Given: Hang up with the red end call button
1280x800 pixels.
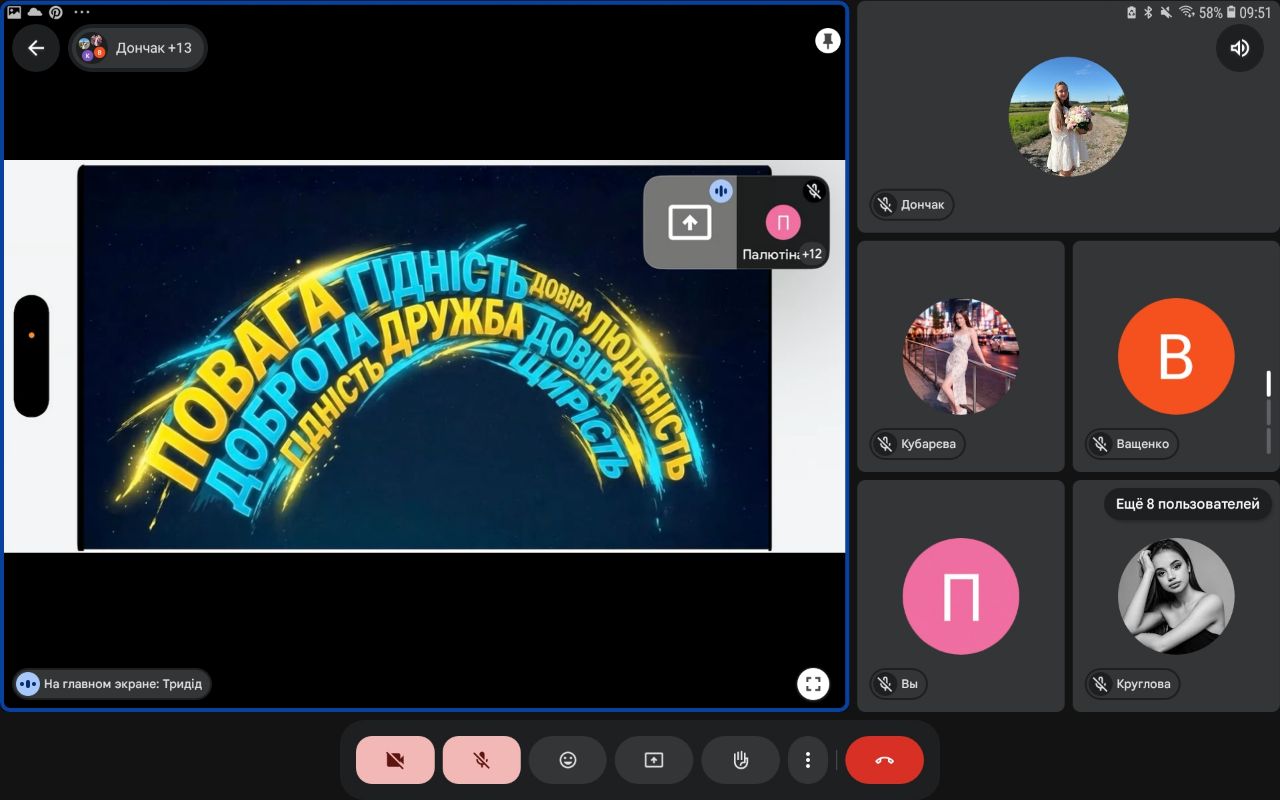Looking at the screenshot, I should pyautogui.click(x=885, y=760).
